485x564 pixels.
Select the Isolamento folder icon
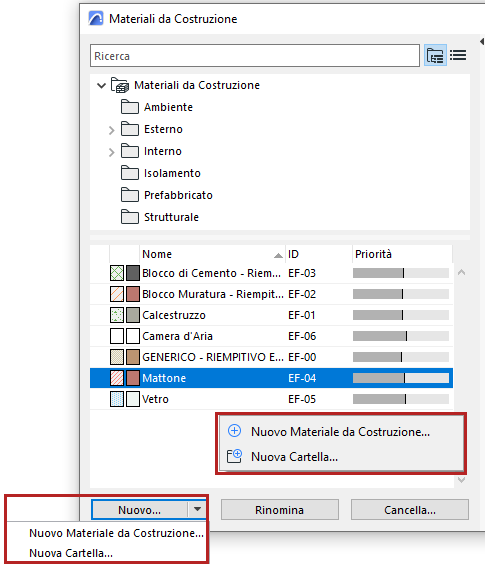(130, 173)
